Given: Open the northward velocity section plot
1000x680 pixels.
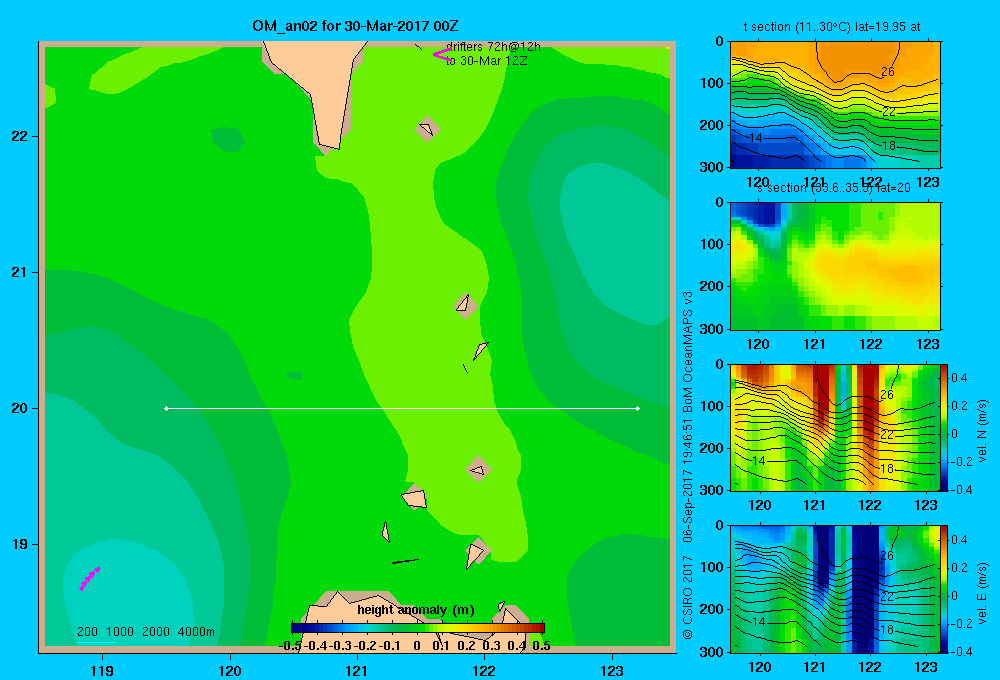Looking at the screenshot, I should 835,427.
